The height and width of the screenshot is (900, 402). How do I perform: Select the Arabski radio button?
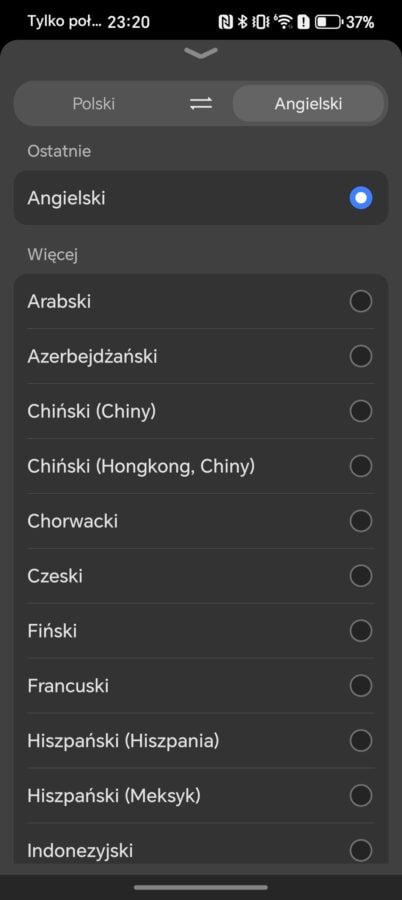pyautogui.click(x=361, y=301)
